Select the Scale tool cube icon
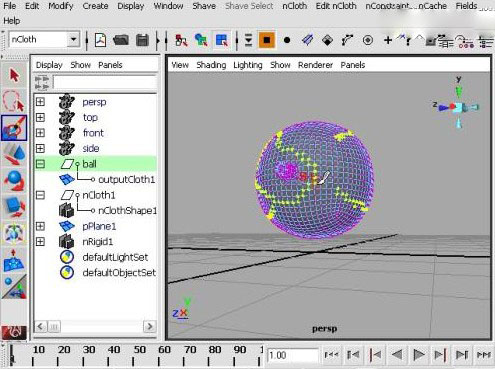 (x=14, y=207)
